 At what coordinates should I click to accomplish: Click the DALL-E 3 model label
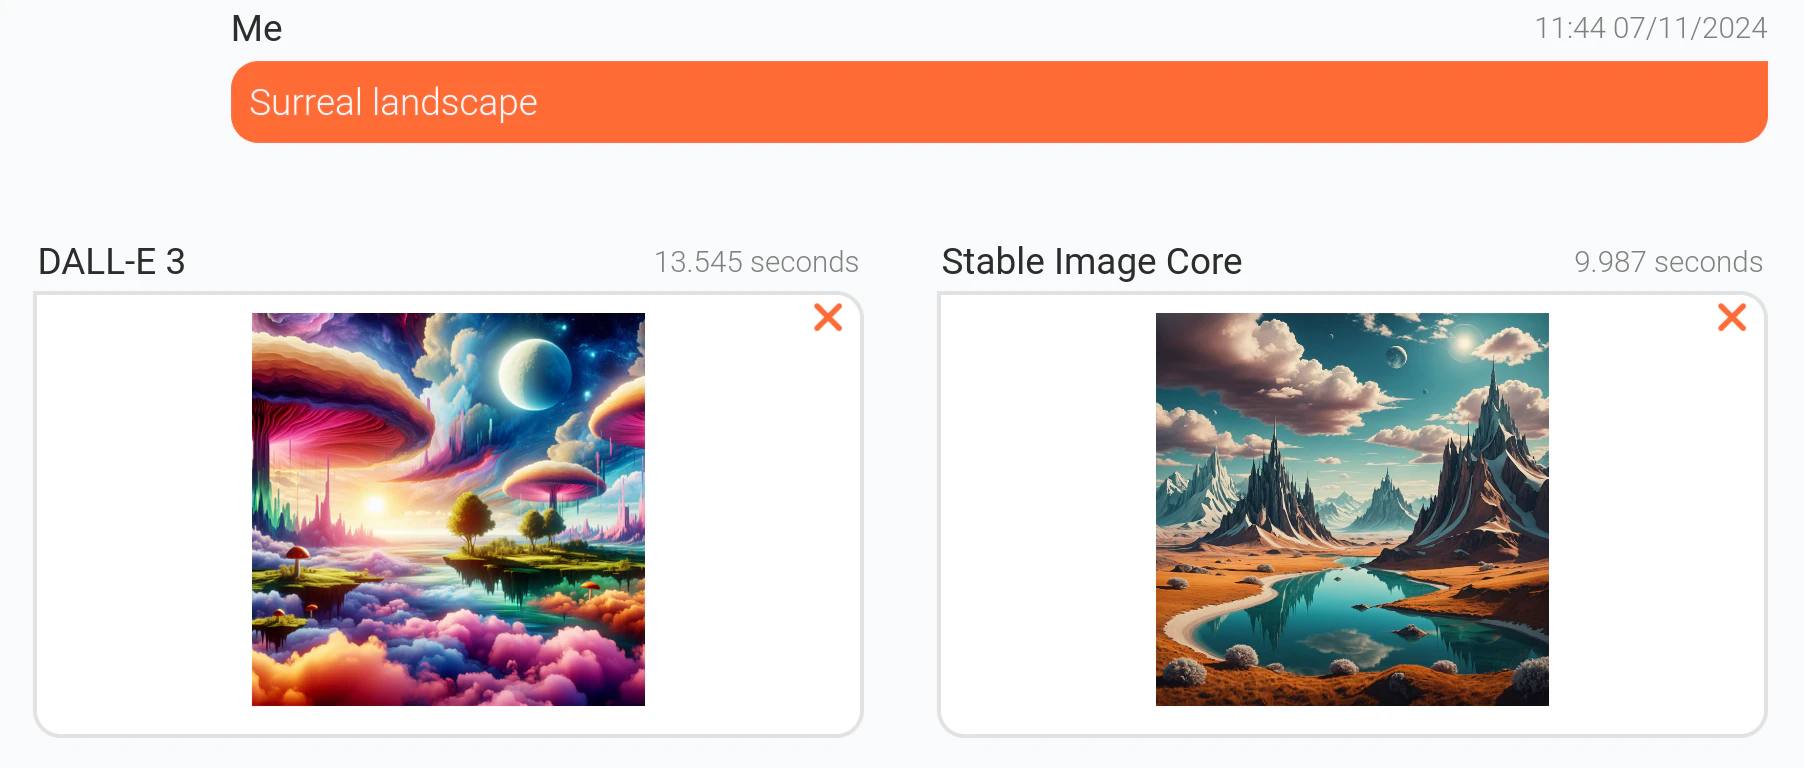pos(111,261)
